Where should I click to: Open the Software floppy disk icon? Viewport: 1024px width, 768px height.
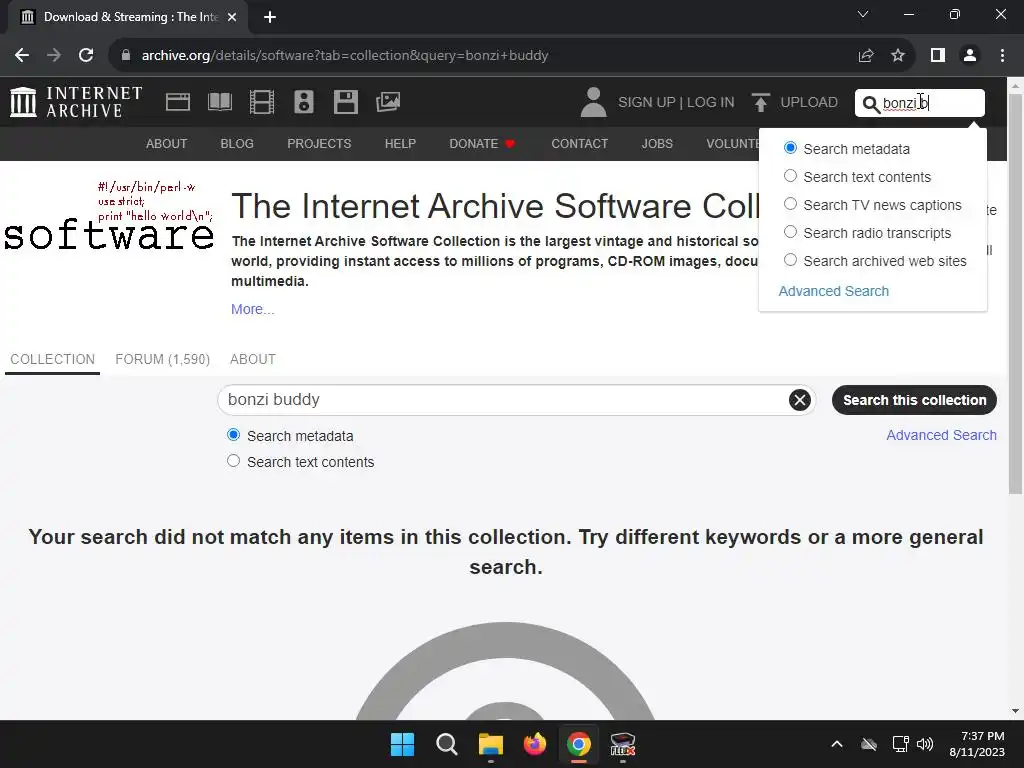coord(345,103)
